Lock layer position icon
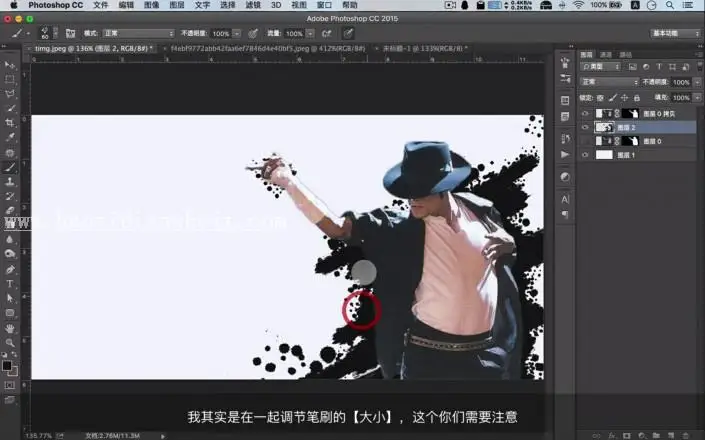The image size is (705, 440). (x=625, y=98)
